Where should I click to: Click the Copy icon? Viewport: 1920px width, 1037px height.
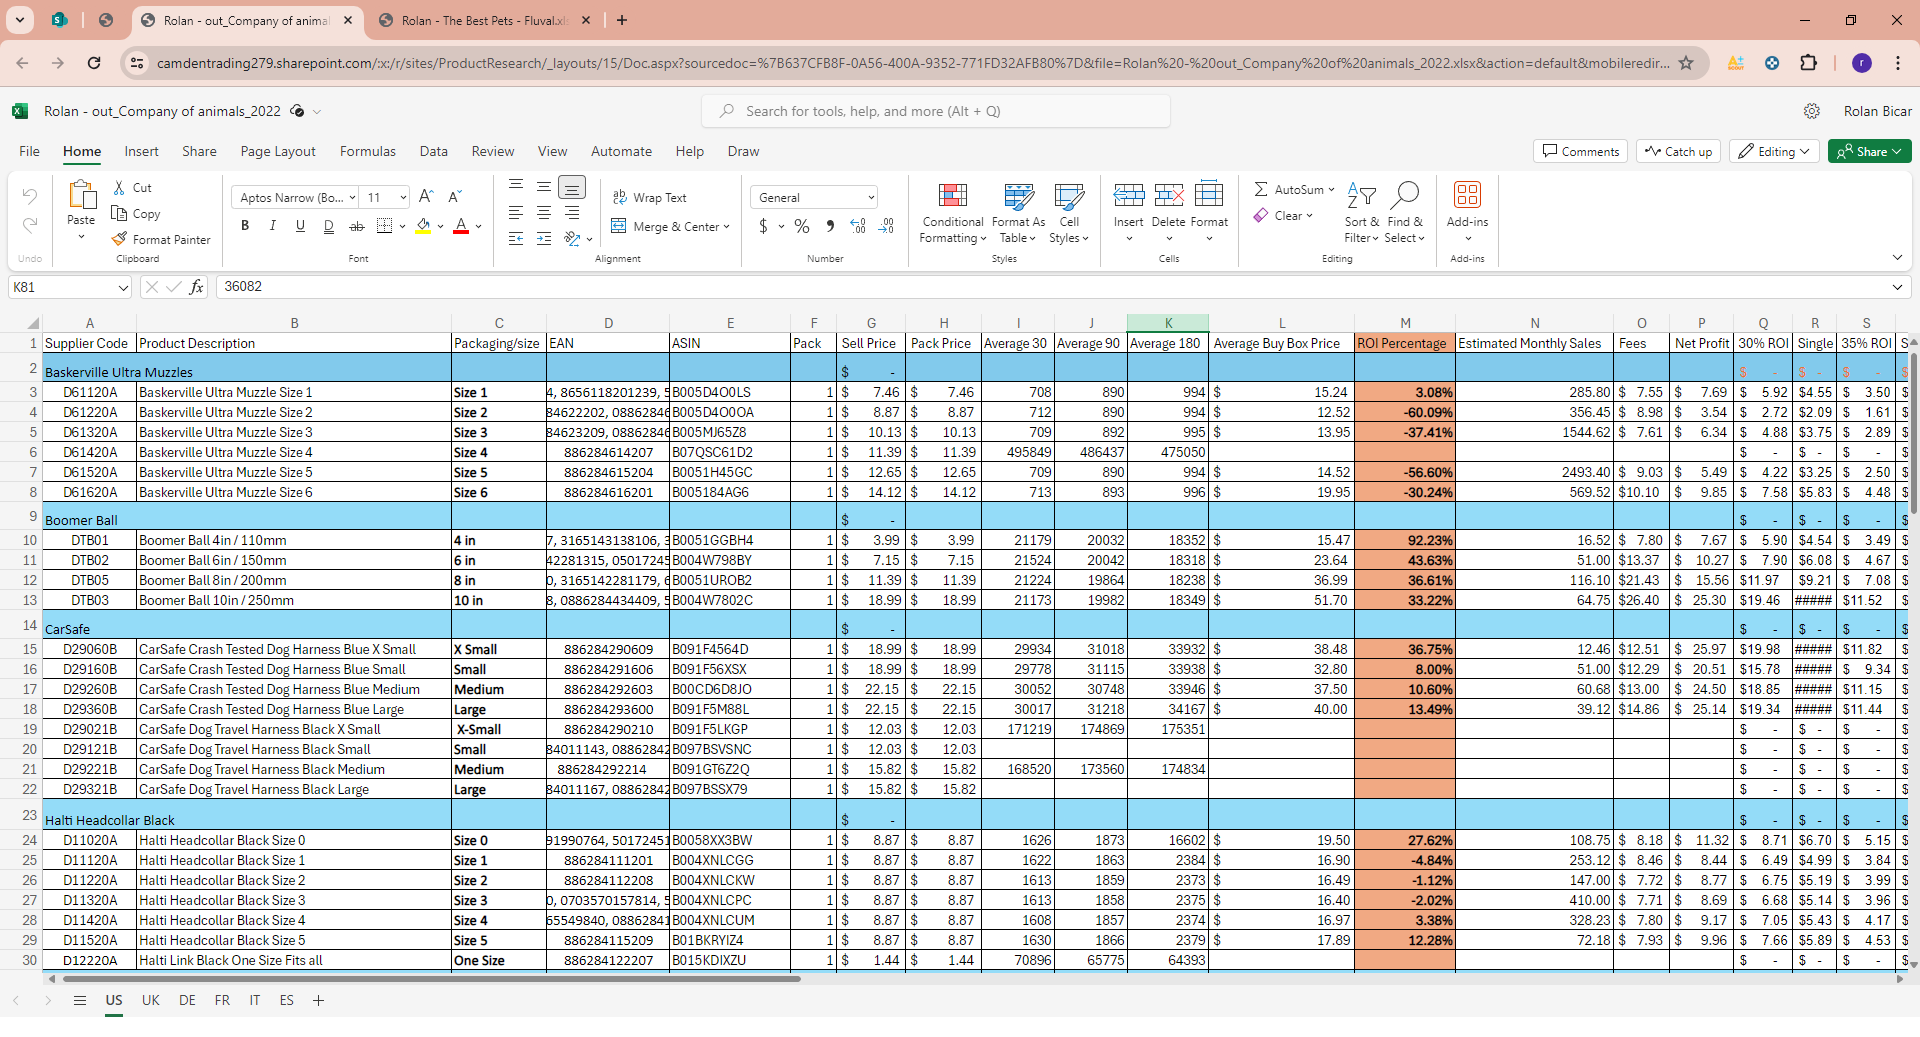119,213
